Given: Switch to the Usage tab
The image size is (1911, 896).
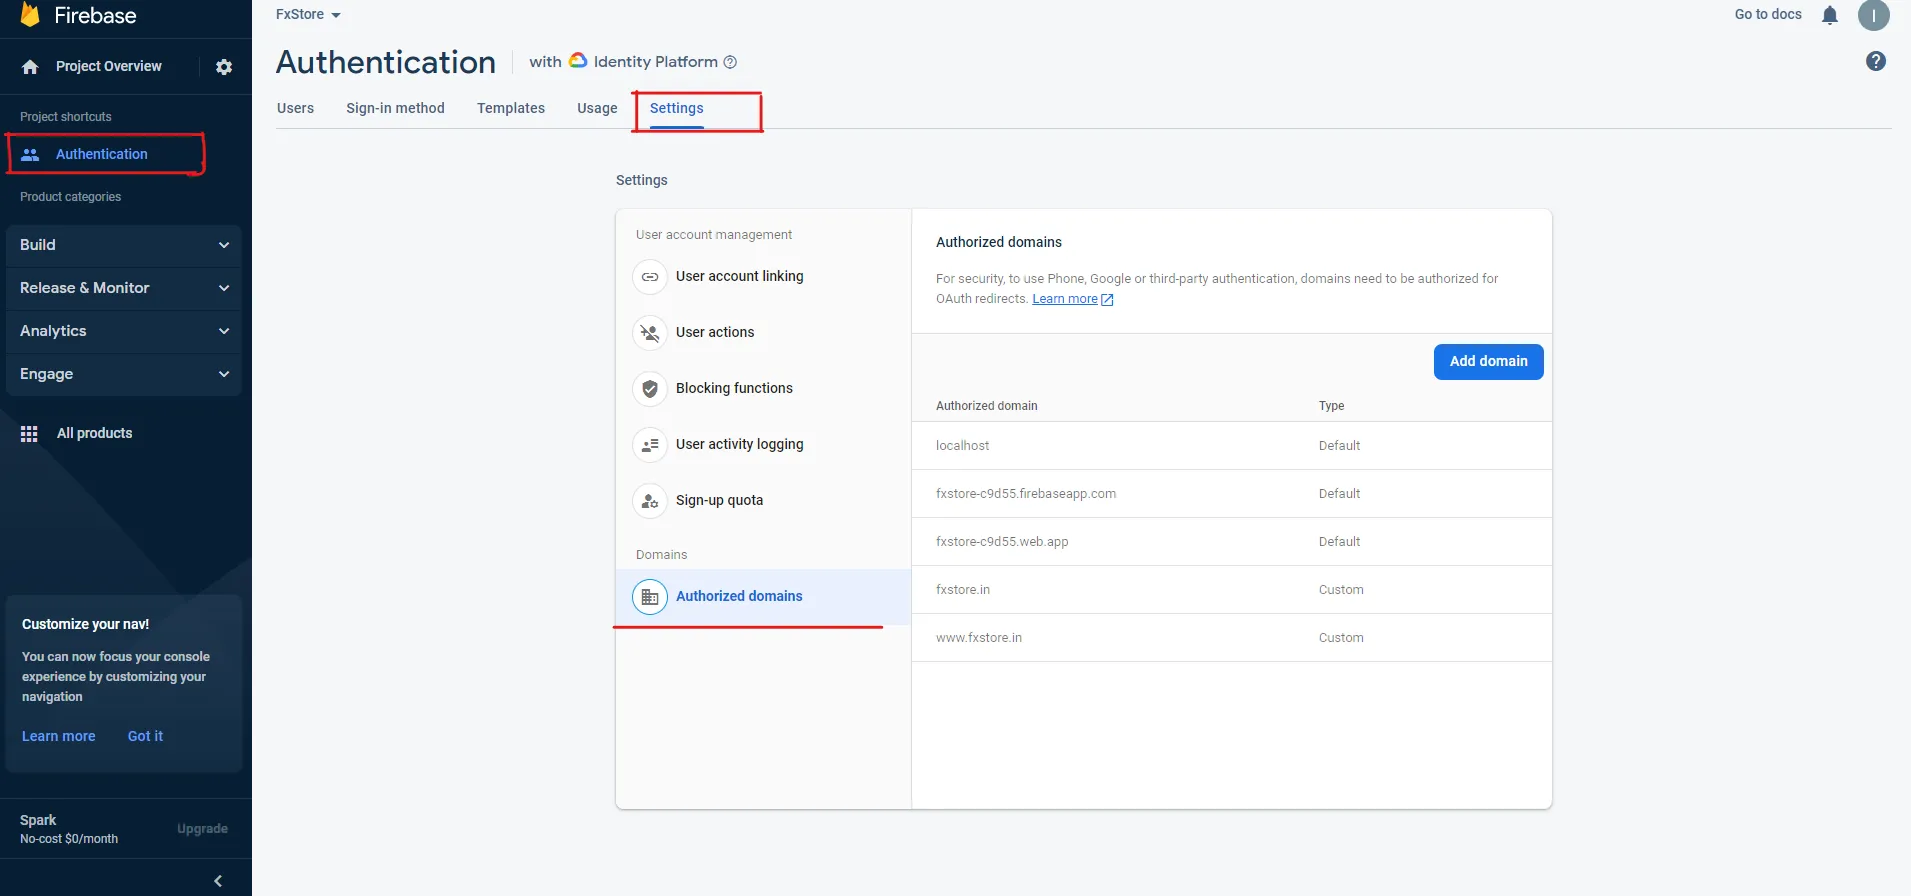Looking at the screenshot, I should (597, 108).
